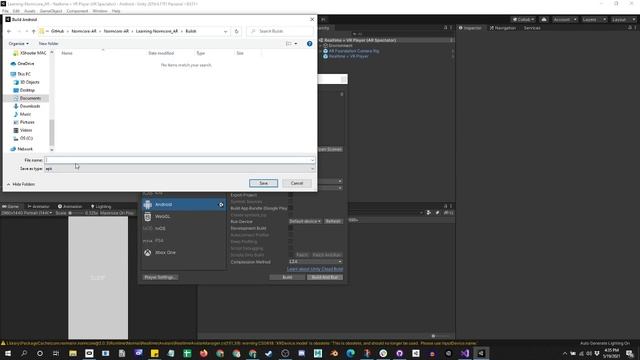The image size is (640, 360).
Task: Open Visual Studio from taskbar
Action: tap(465, 353)
